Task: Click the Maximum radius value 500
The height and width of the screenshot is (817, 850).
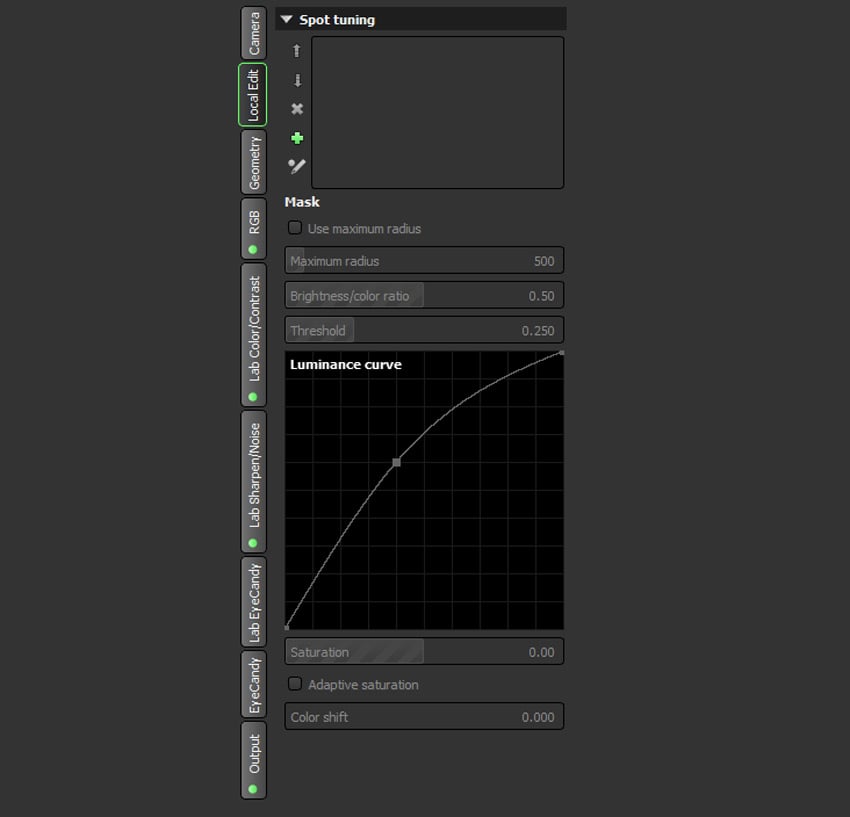Action: click(544, 261)
